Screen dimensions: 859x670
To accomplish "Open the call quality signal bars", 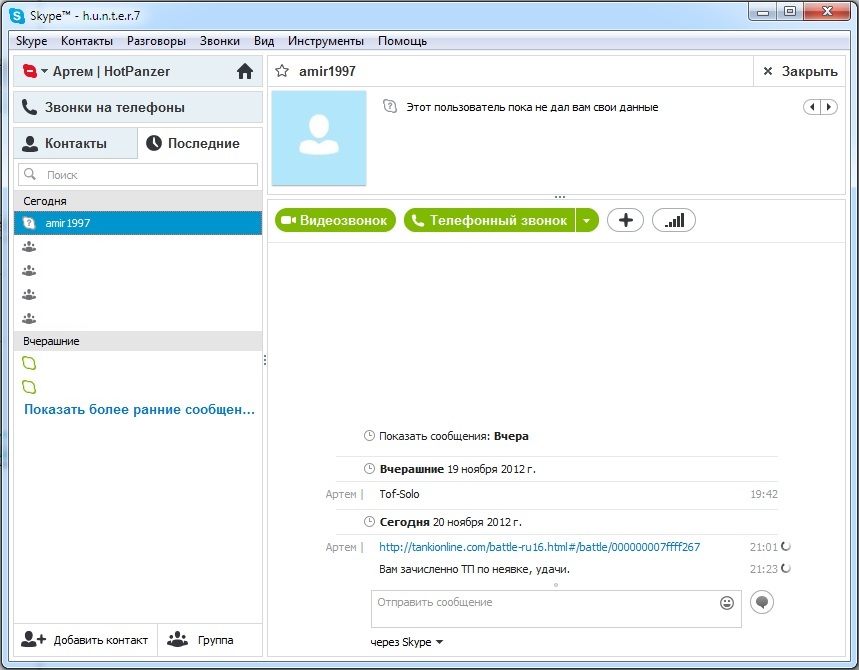I will click(673, 220).
